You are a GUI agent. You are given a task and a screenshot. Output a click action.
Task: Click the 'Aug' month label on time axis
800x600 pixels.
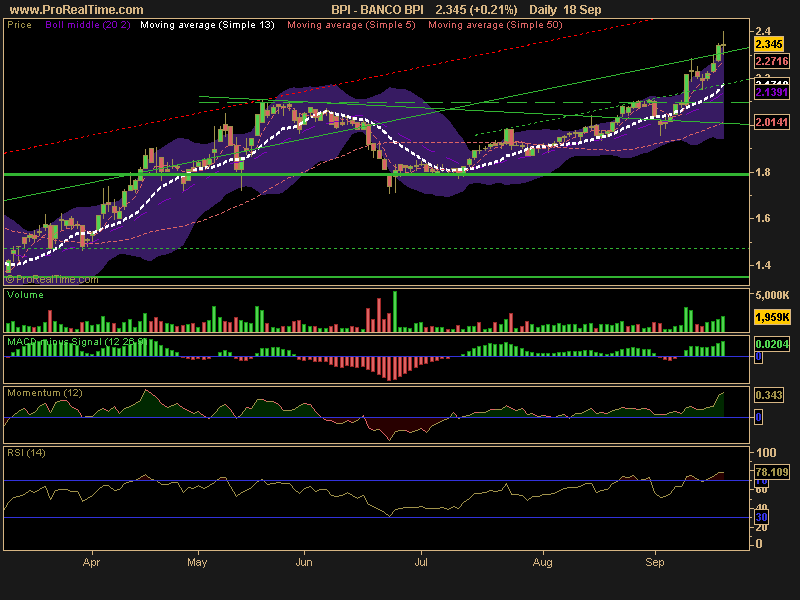542,562
